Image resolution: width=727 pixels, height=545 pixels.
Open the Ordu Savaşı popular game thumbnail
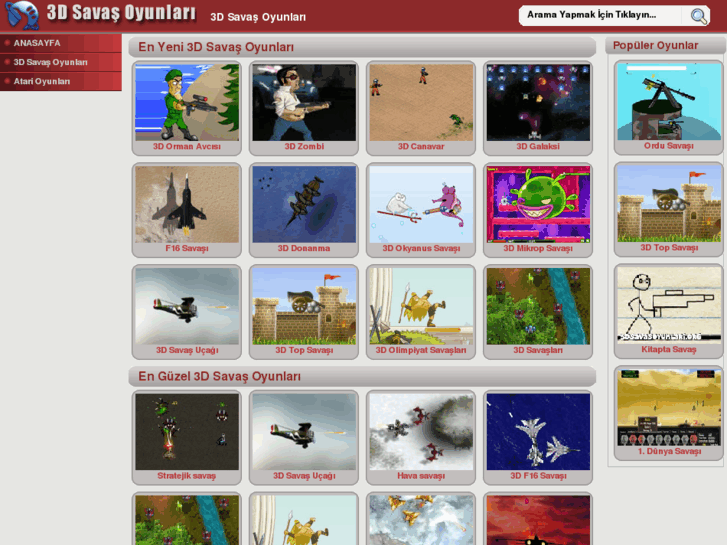pos(669,102)
